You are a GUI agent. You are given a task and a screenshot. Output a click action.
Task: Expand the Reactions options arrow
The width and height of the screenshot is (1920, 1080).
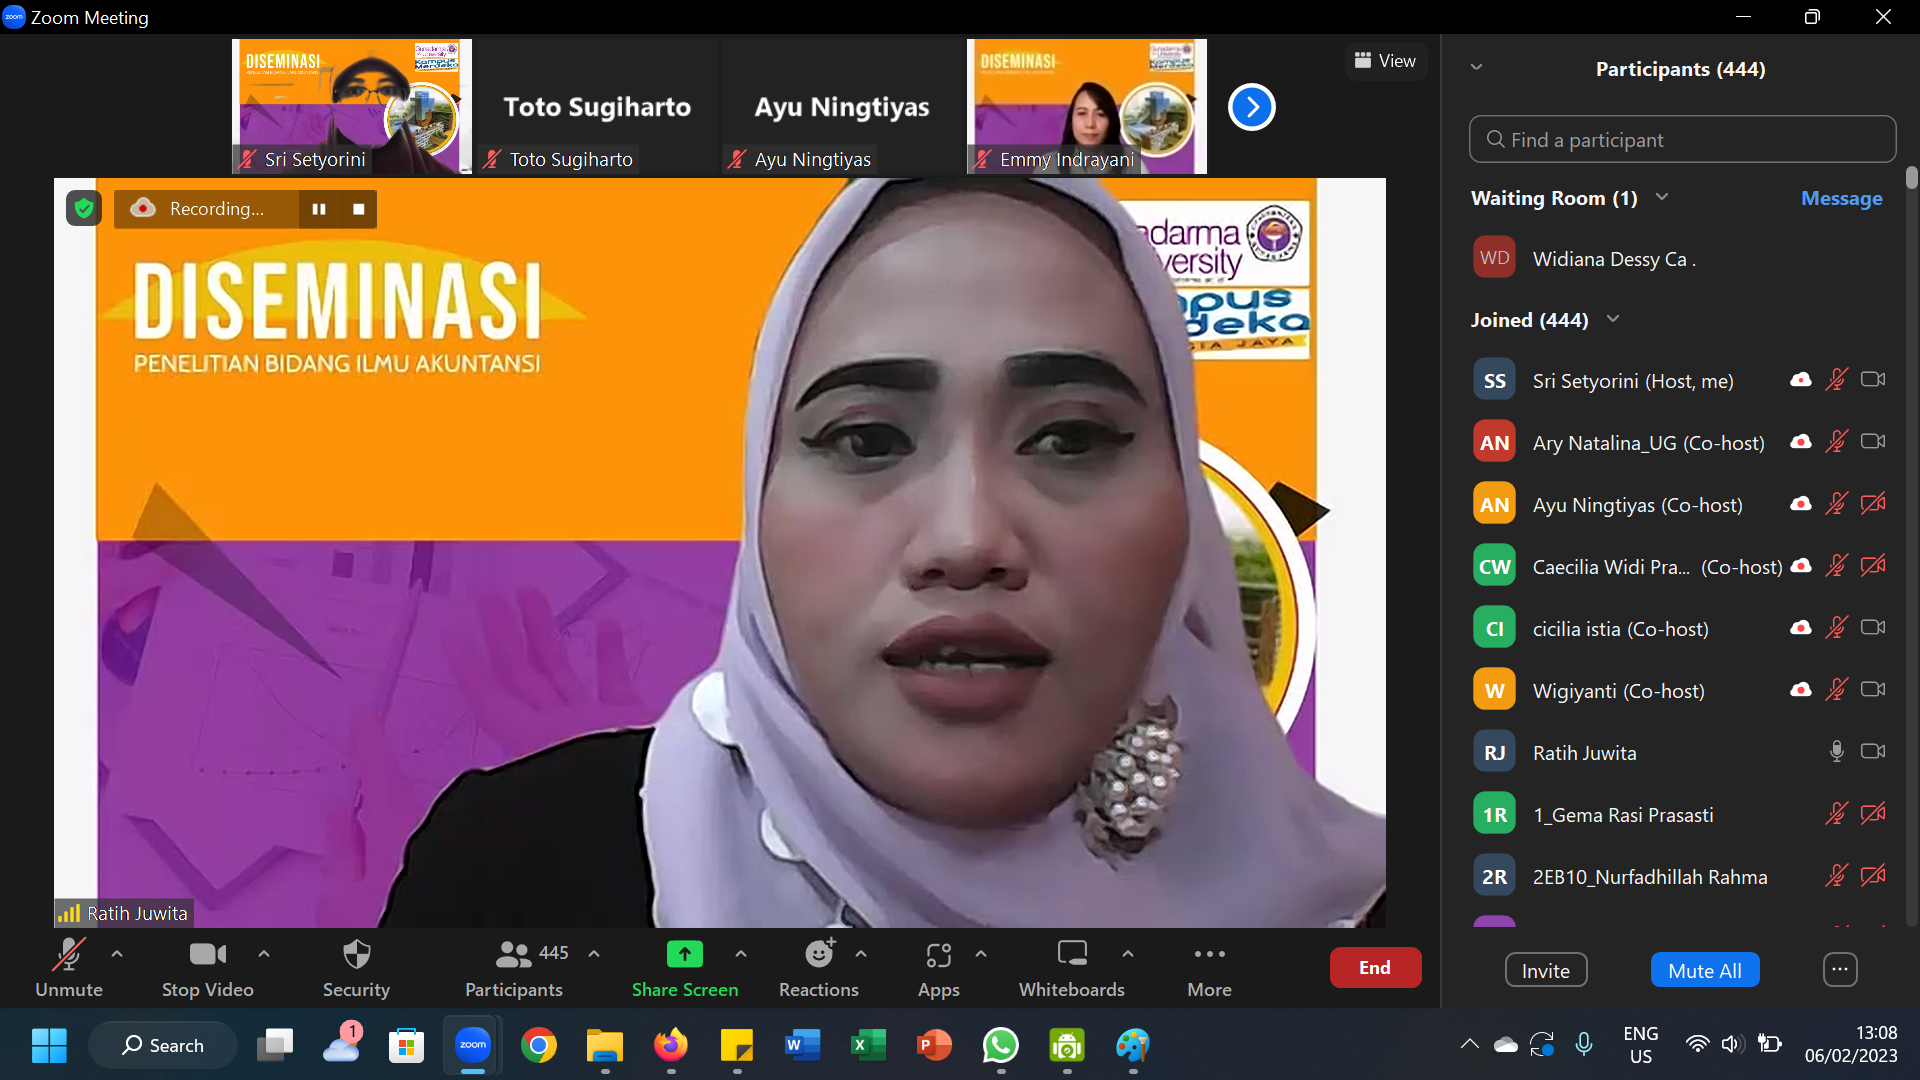point(861,954)
